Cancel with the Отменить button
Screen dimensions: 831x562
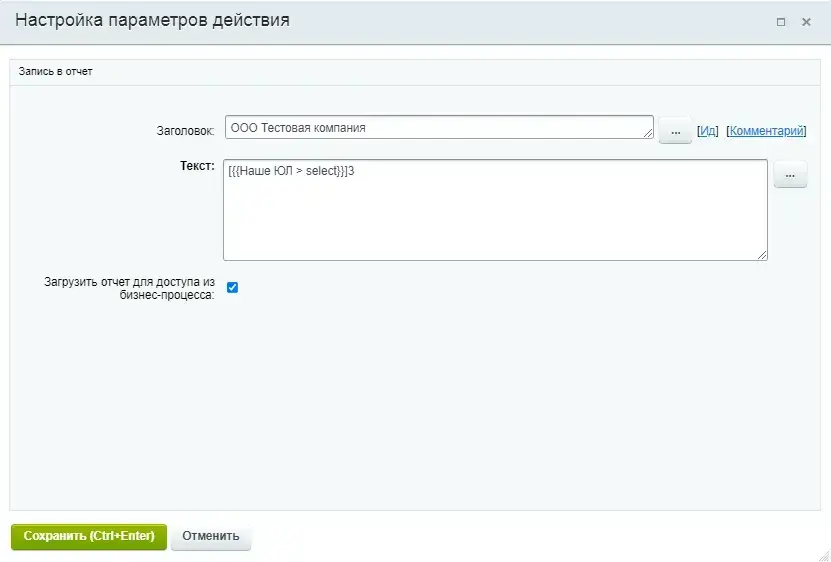coord(210,536)
